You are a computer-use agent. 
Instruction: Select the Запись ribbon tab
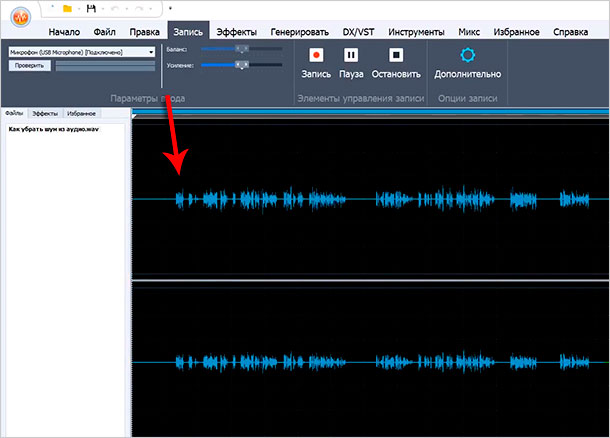(188, 31)
